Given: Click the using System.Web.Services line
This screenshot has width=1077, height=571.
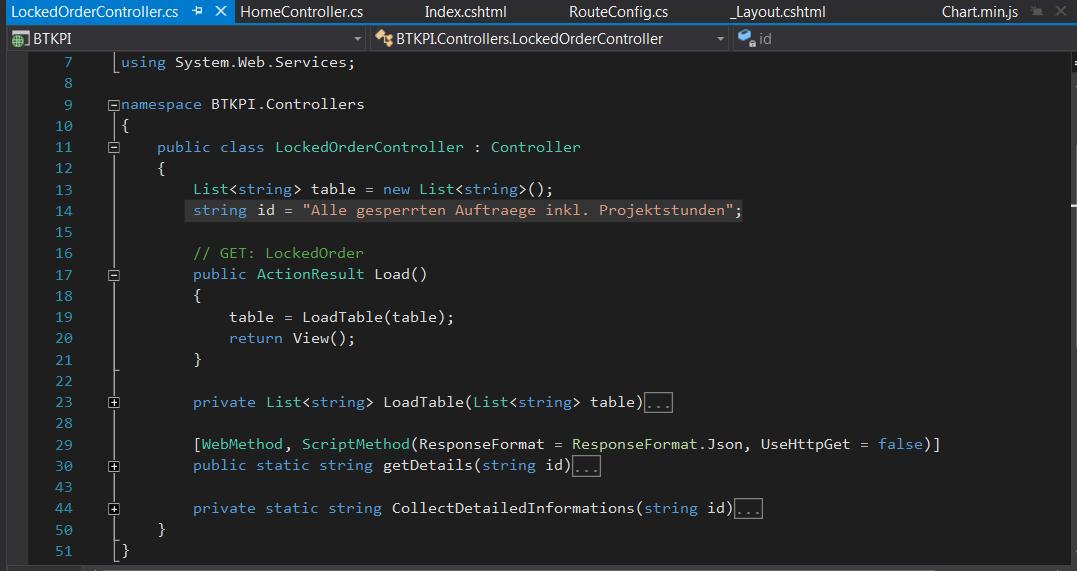Looking at the screenshot, I should pyautogui.click(x=238, y=63).
